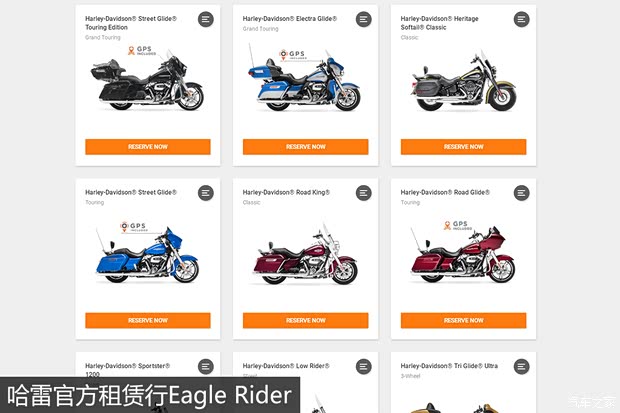Reserve the Heritage Softail Classic now
620x413 pixels.
coord(463,147)
